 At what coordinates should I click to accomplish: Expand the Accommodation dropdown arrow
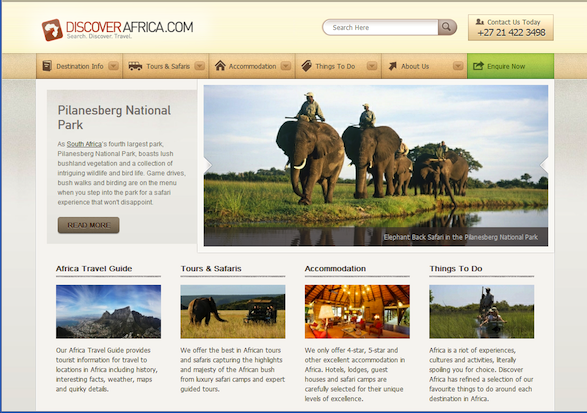pos(286,66)
